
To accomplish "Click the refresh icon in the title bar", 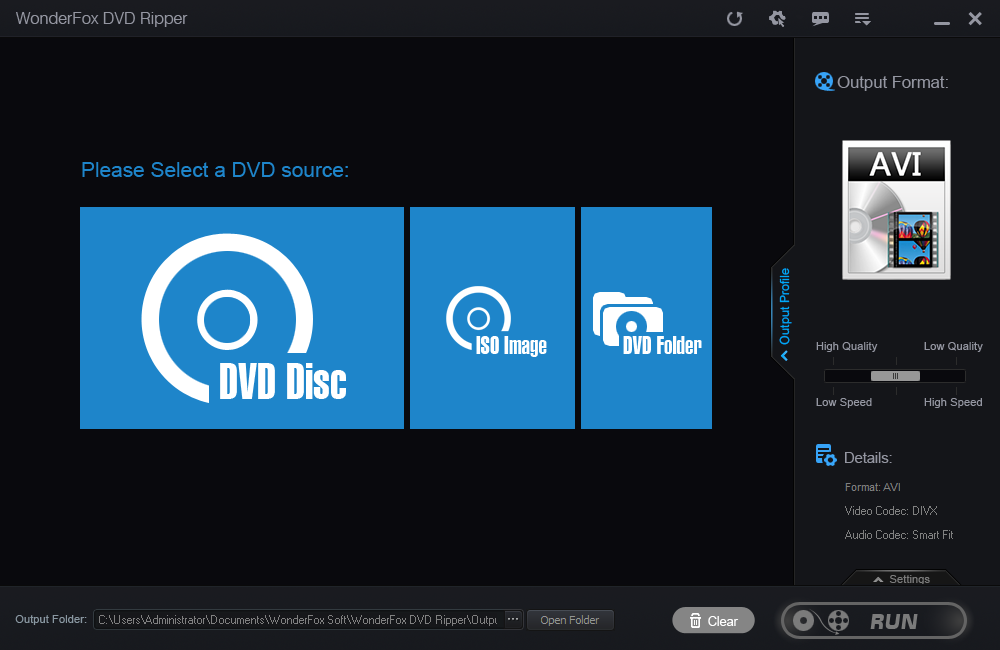I will point(735,18).
